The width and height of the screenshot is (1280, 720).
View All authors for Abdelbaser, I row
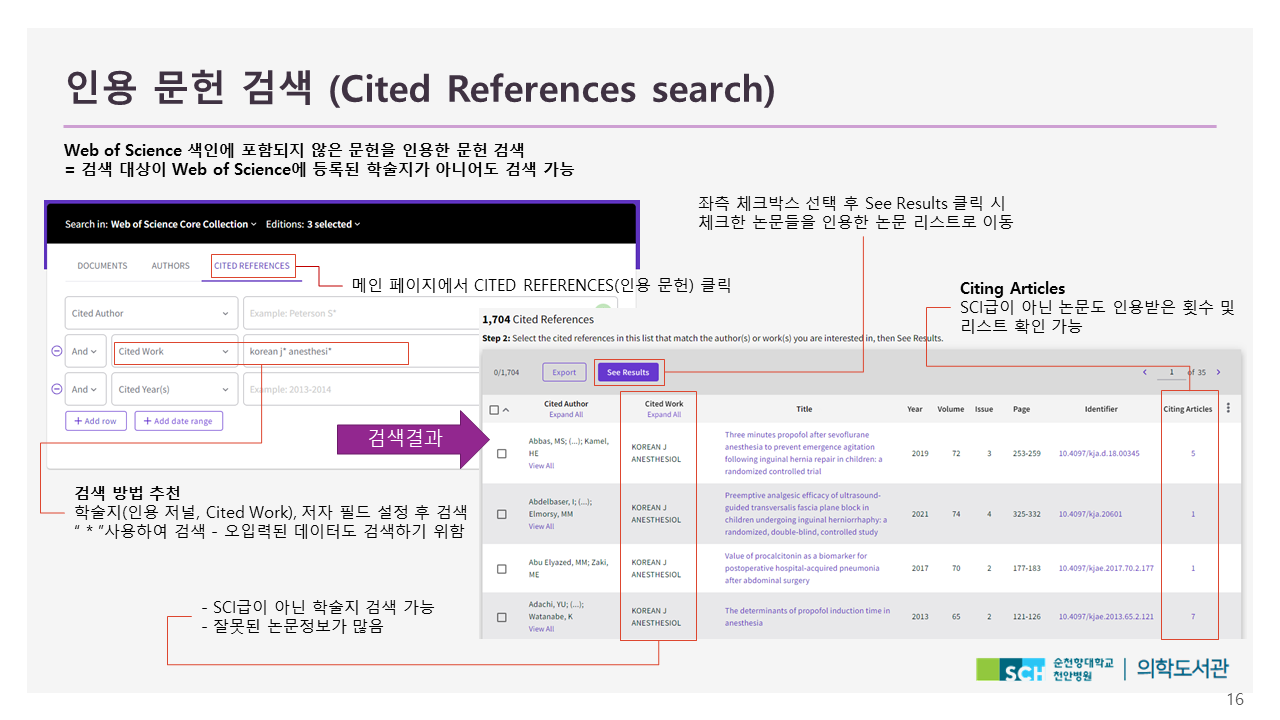click(x=541, y=526)
